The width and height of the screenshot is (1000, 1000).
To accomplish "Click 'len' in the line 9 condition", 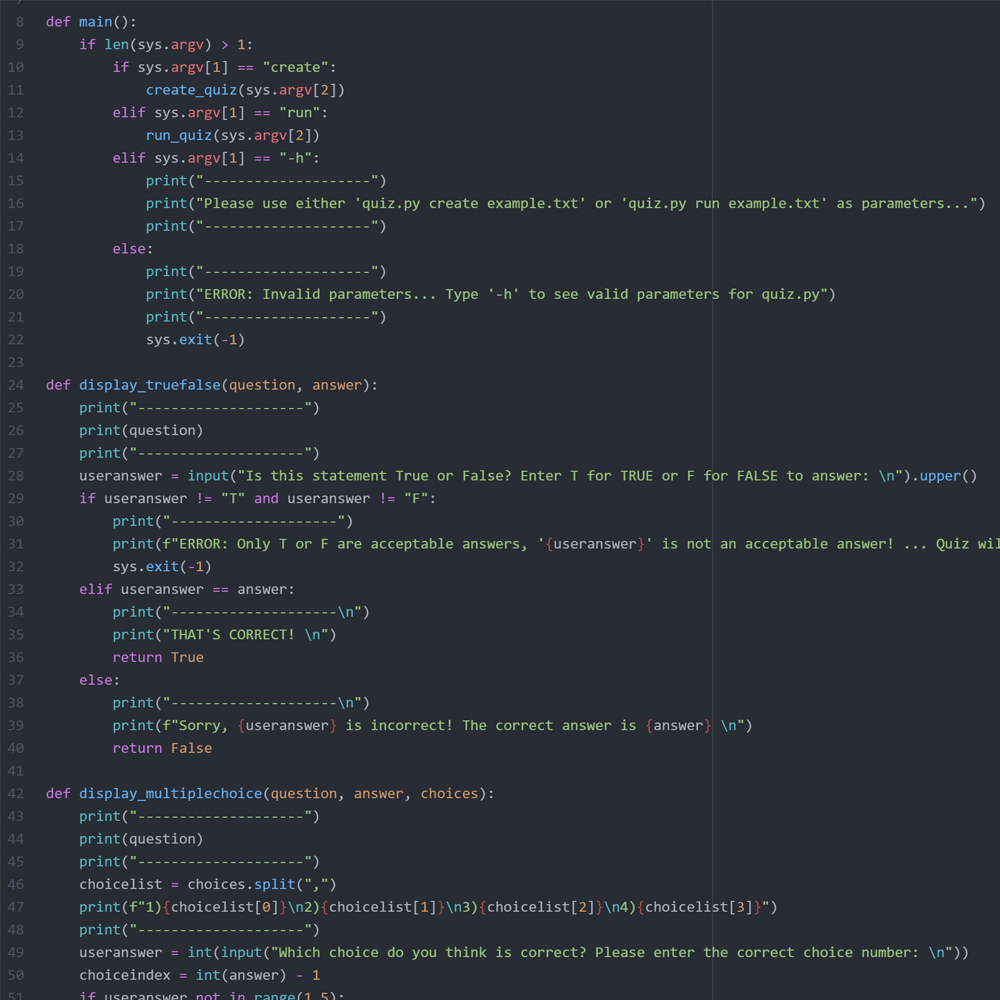I will point(117,45).
